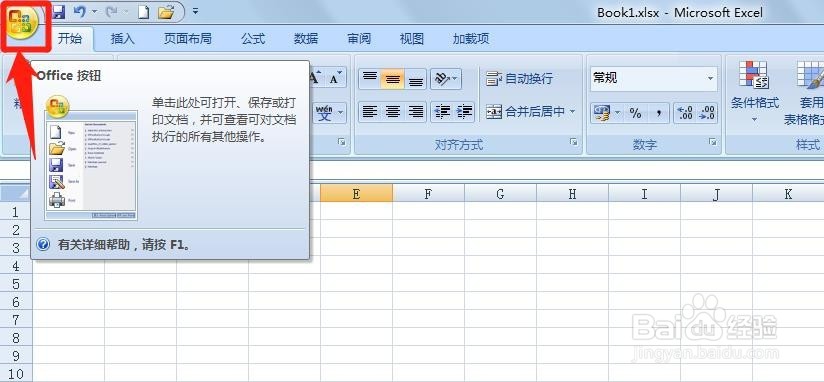
Task: Open the Customize Quick Access Toolbar arrow
Action: 195,11
